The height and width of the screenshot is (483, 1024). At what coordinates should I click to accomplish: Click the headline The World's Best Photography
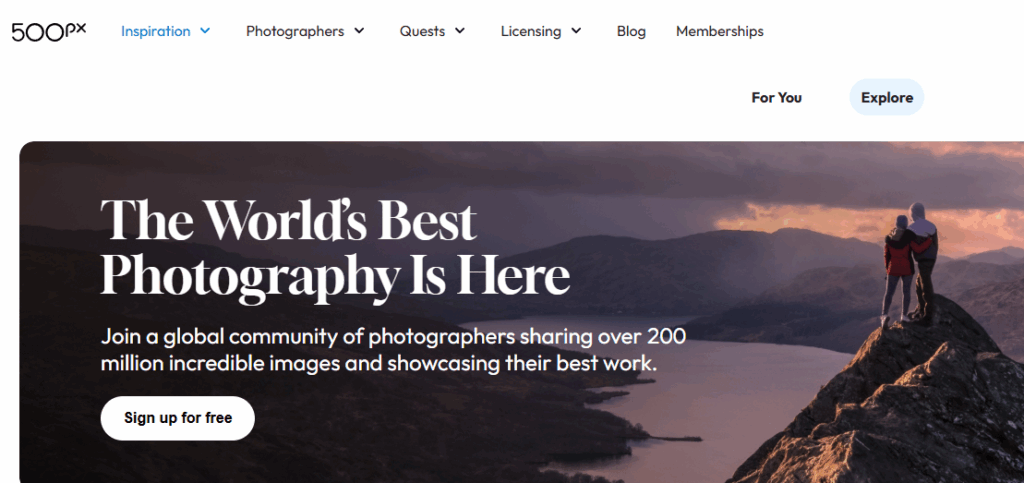click(x=335, y=248)
